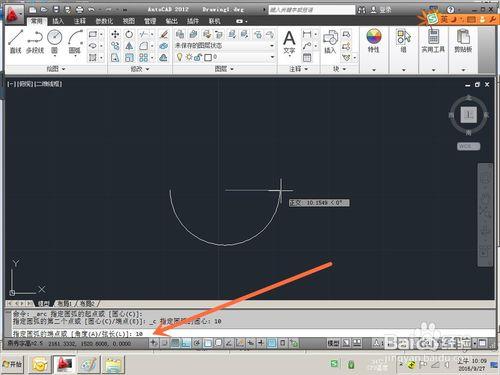The height and width of the screenshot is (375, 500).
Task: Expand the Modify panel title arrow
Action: point(147,69)
